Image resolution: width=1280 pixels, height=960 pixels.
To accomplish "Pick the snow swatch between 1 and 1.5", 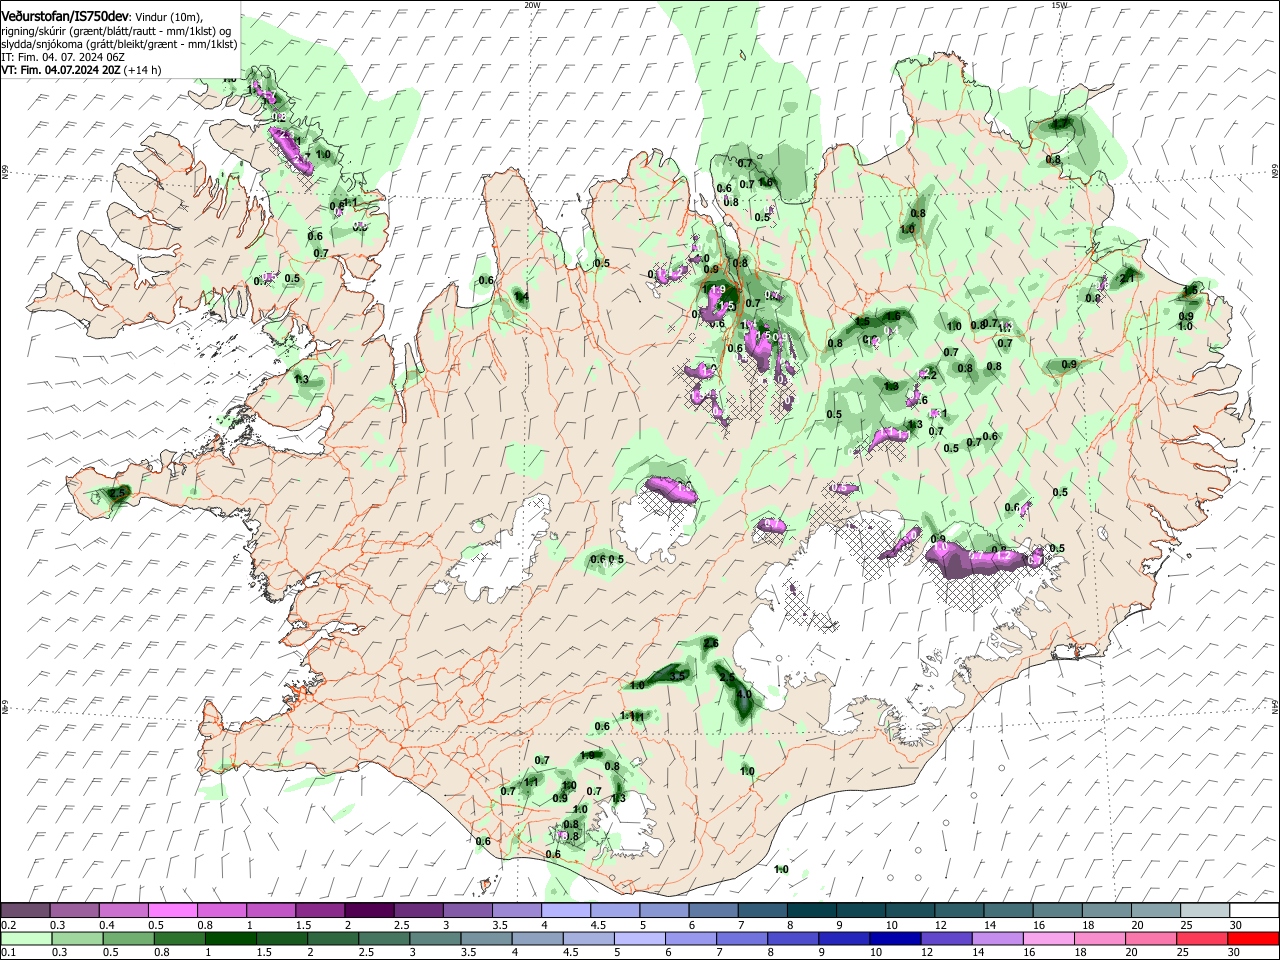I will (x=270, y=911).
